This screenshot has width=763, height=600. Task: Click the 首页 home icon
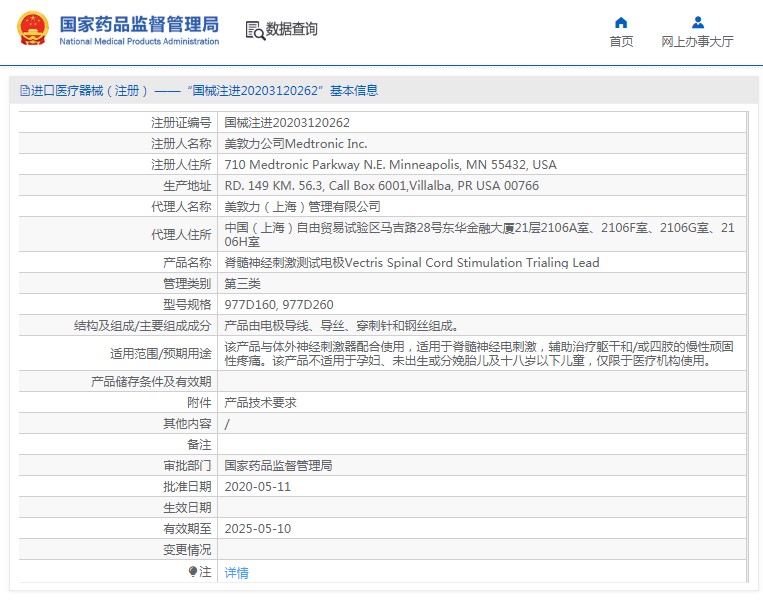tap(621, 22)
